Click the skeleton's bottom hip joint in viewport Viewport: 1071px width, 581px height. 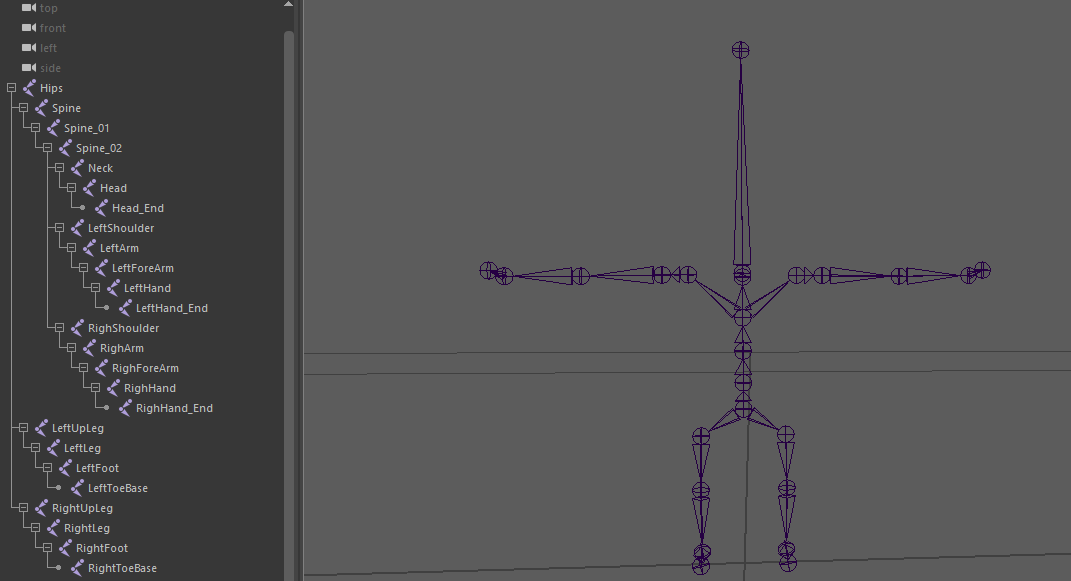pyautogui.click(x=743, y=409)
